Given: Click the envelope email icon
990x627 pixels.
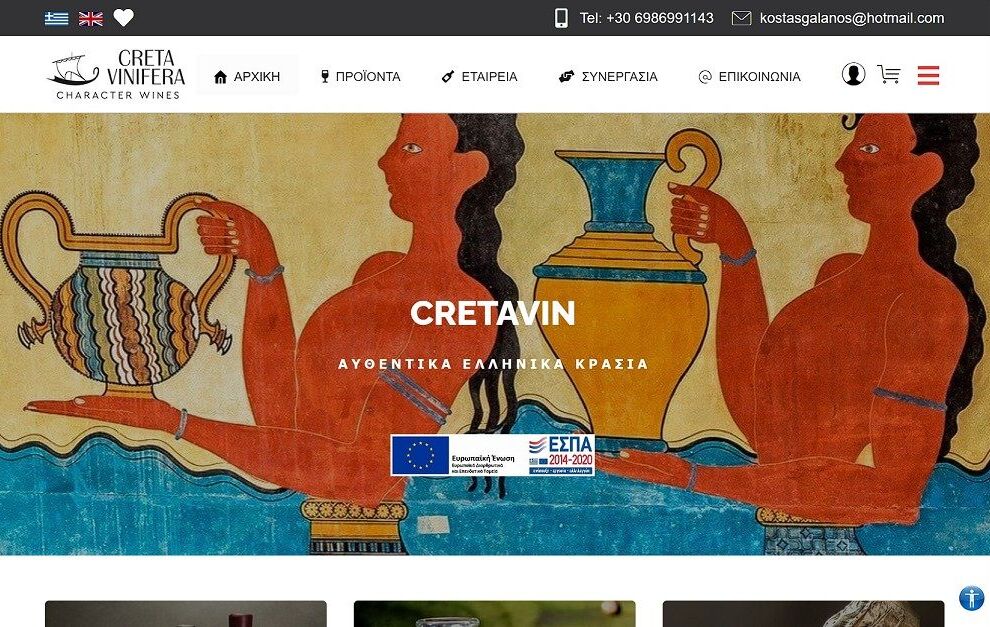Looking at the screenshot, I should 741,18.
